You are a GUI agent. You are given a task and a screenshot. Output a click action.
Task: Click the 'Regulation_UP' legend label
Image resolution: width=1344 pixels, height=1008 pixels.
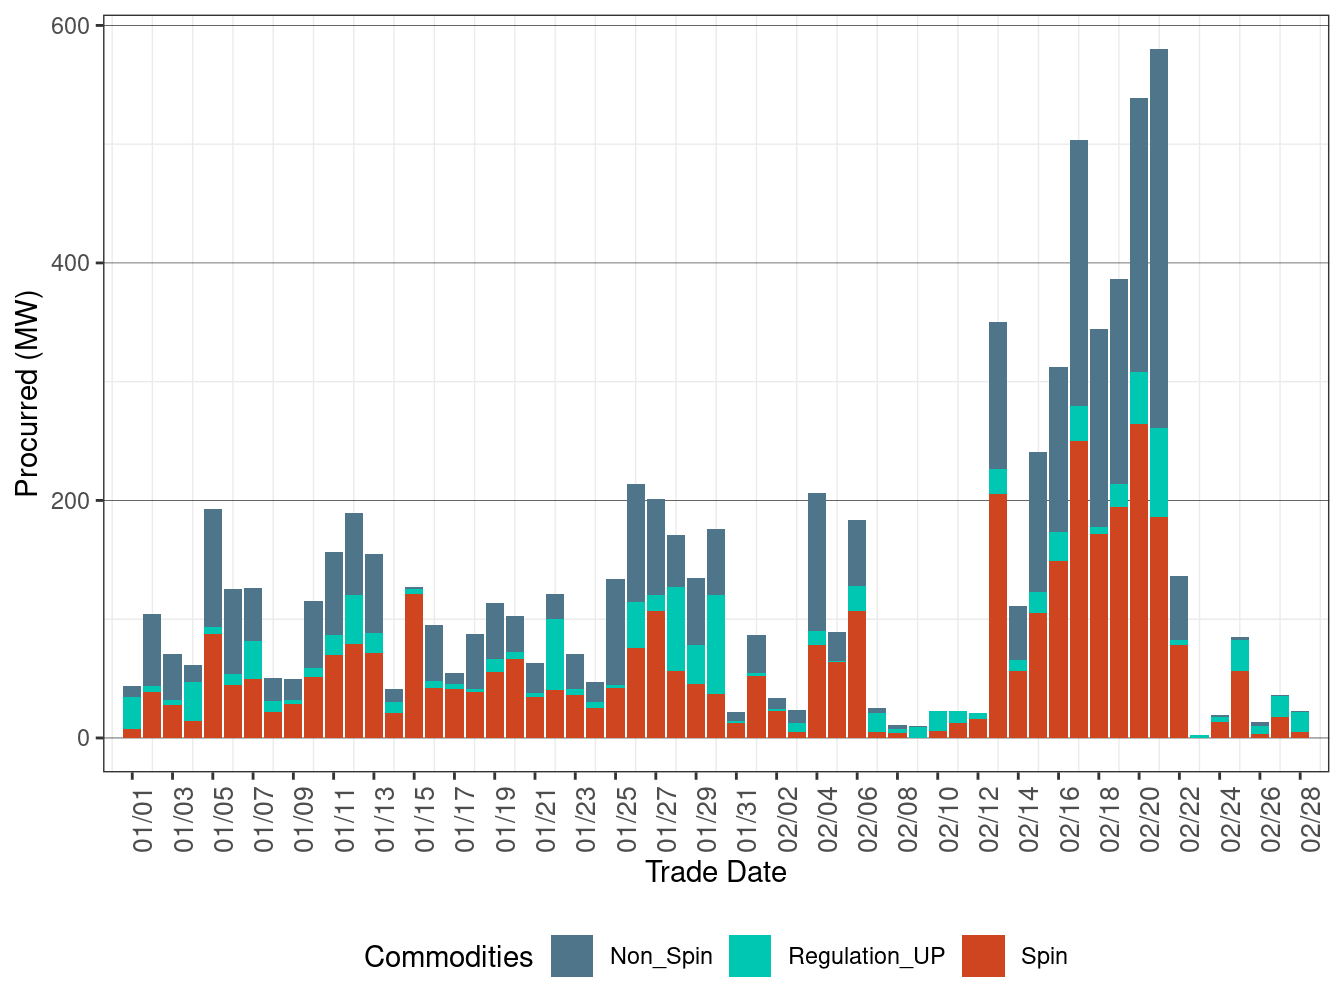coord(866,956)
